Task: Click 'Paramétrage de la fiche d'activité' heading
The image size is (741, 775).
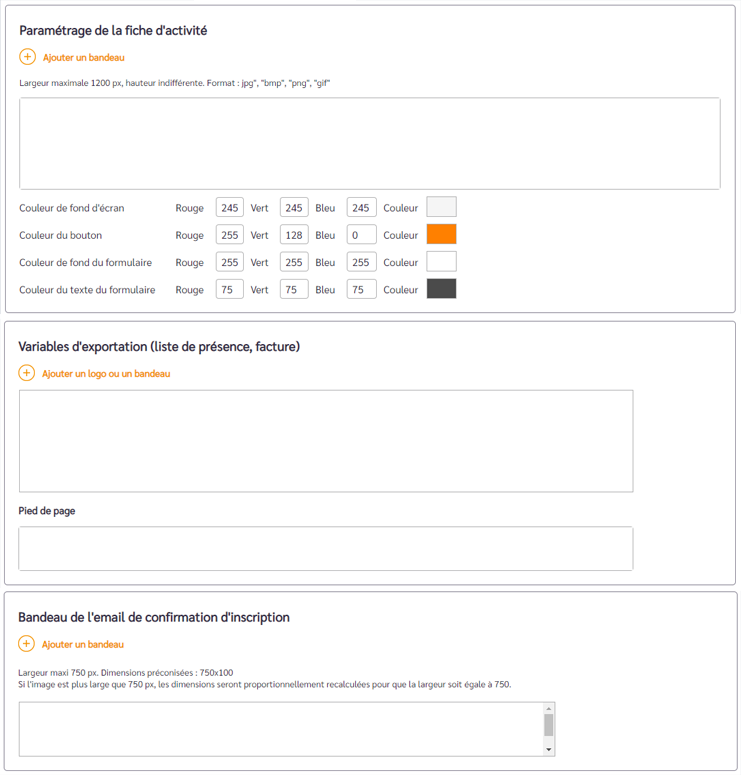Action: 113,31
